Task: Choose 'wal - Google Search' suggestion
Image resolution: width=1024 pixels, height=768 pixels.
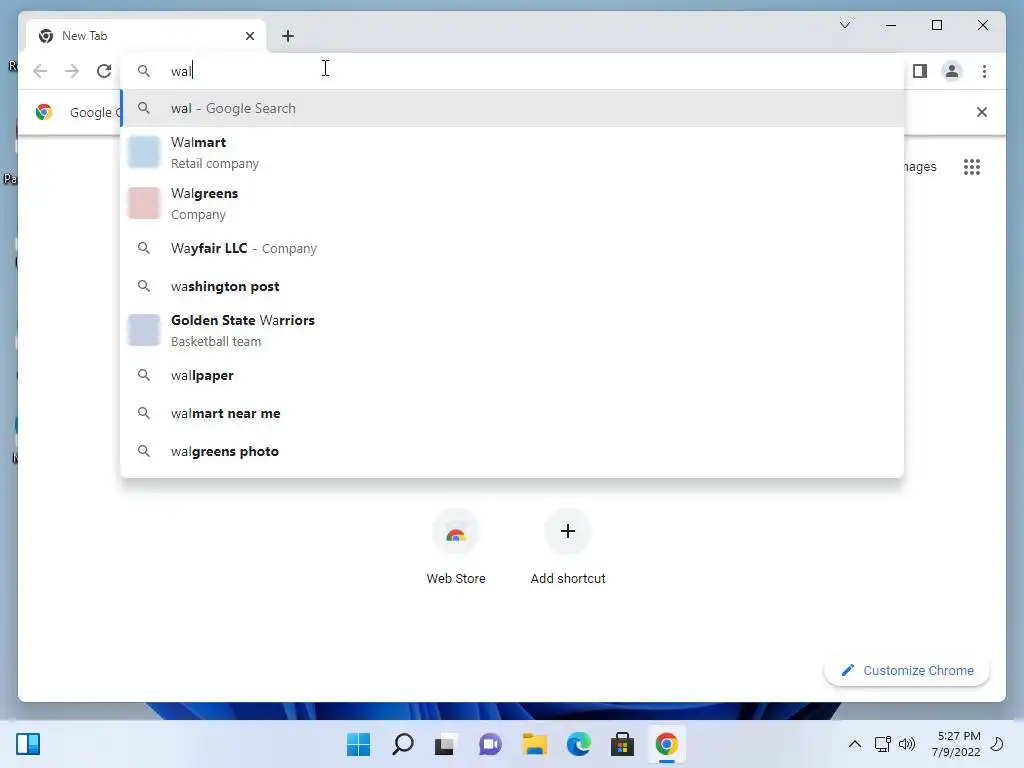Action: [x=513, y=108]
